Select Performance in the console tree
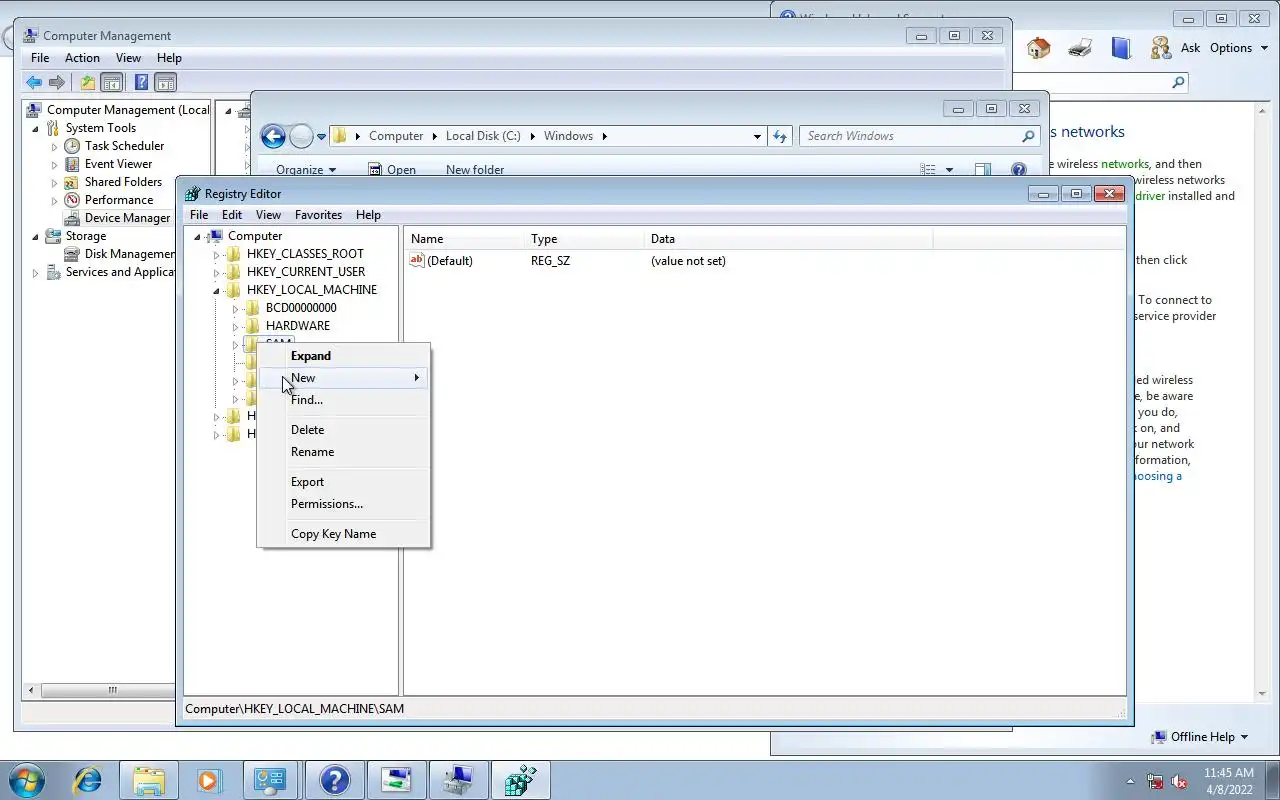The image size is (1280, 800). click(x=119, y=200)
